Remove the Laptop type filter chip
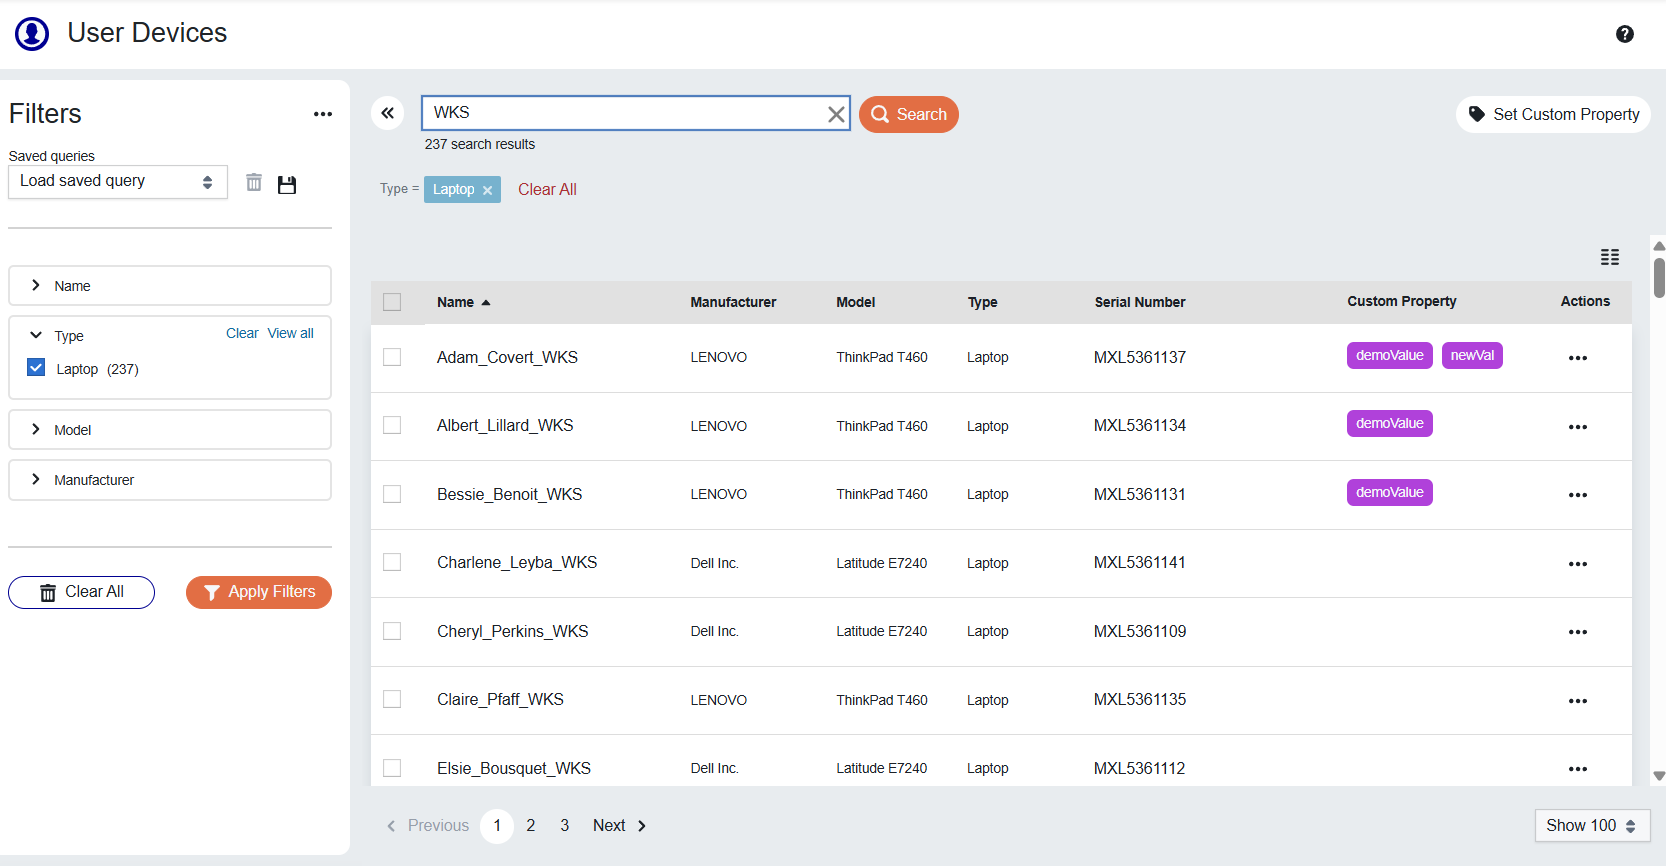The image size is (1666, 866). click(488, 190)
